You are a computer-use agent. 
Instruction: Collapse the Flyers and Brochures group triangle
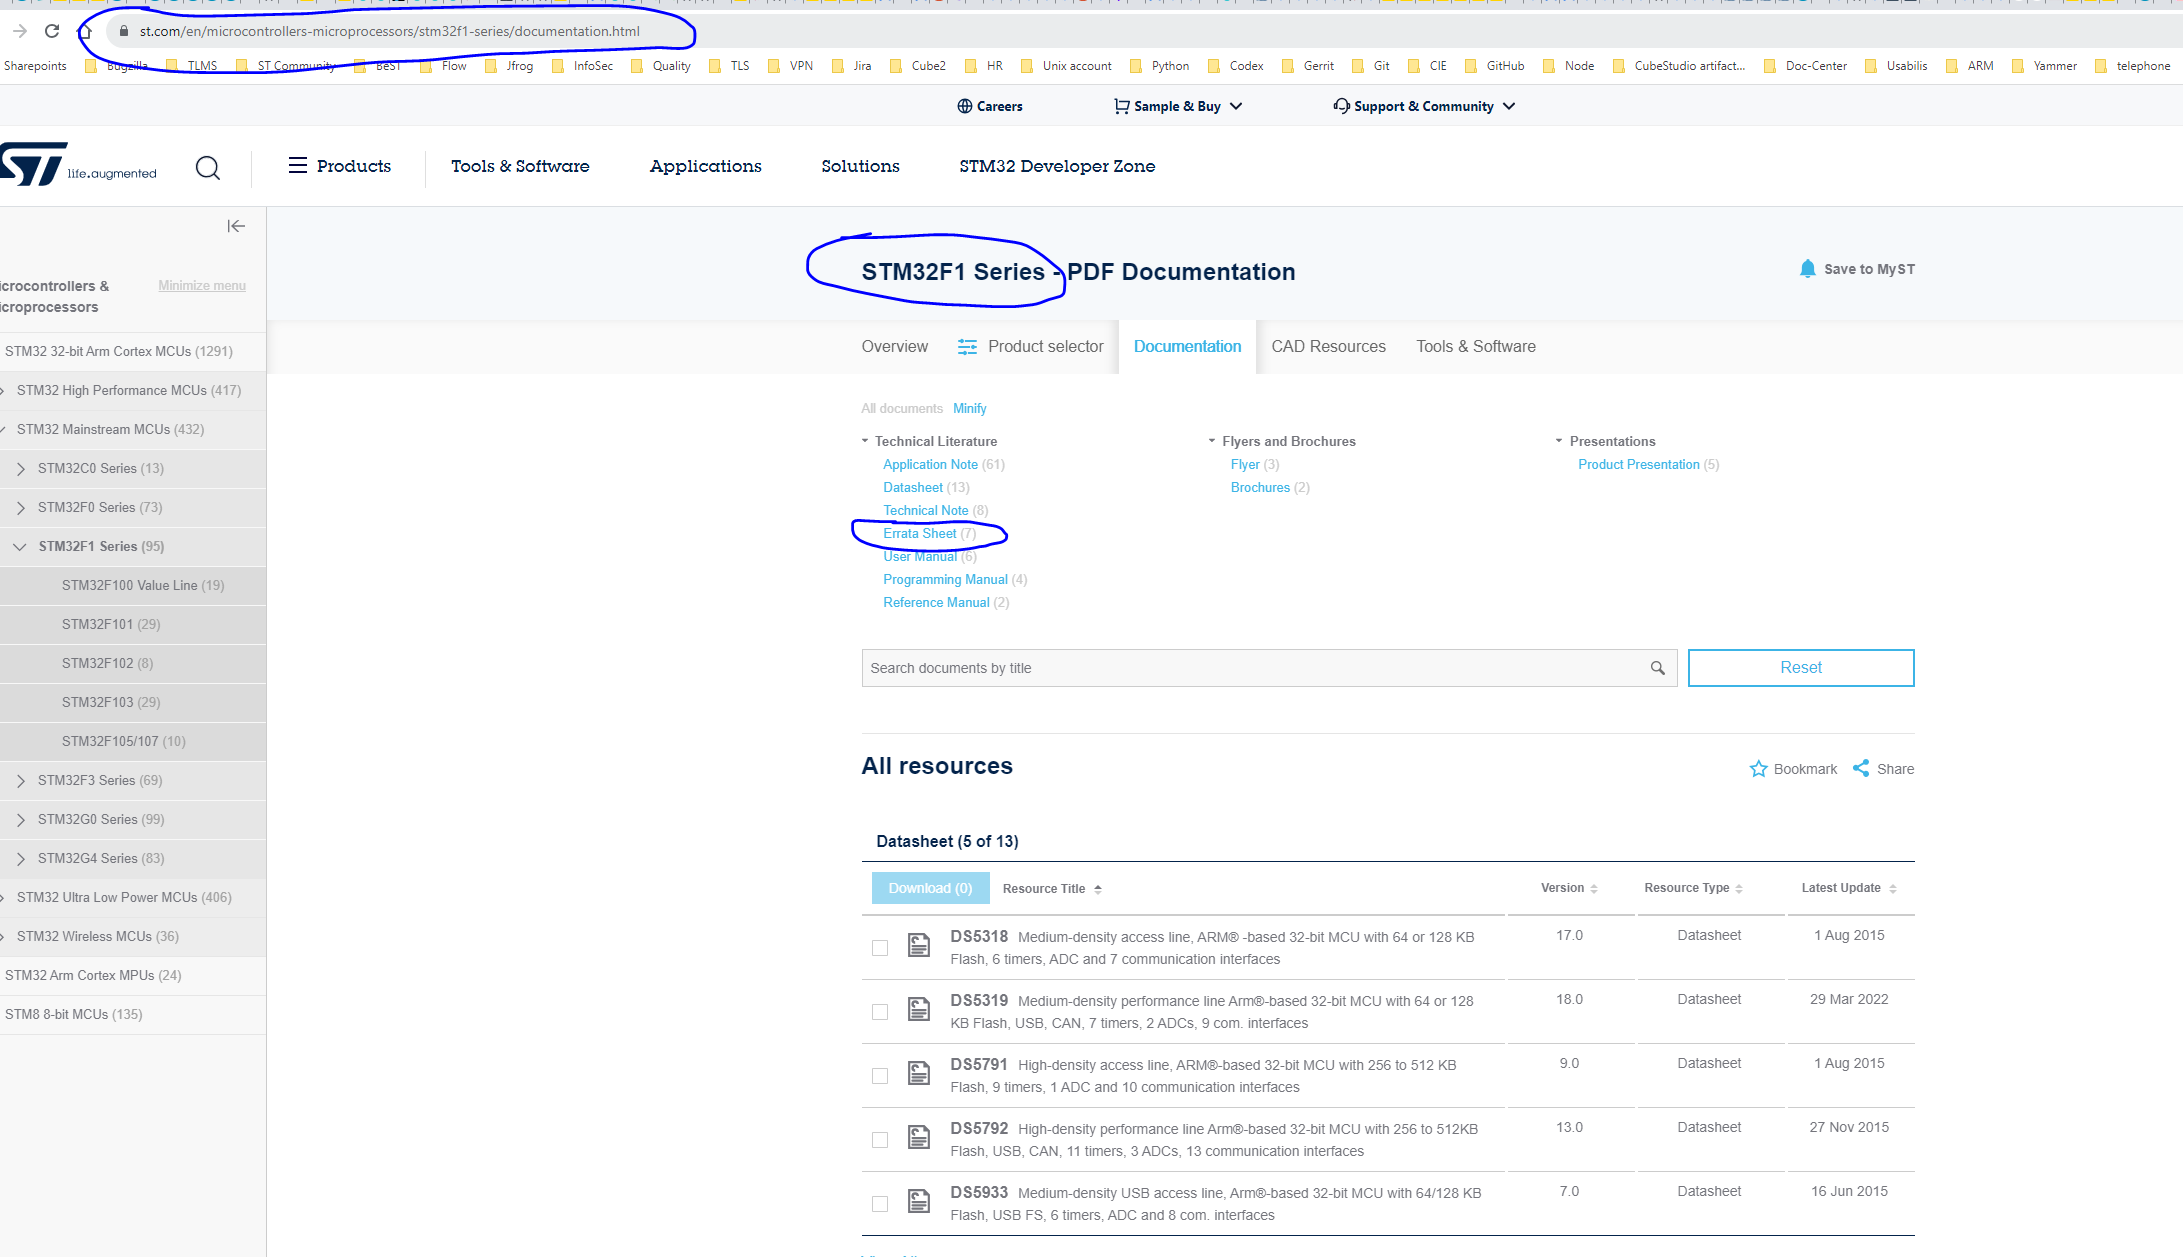[x=1212, y=441]
